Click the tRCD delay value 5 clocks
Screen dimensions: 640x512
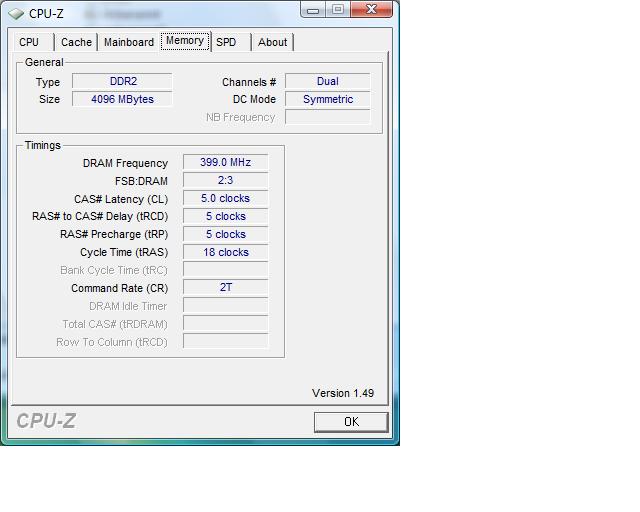click(x=226, y=216)
